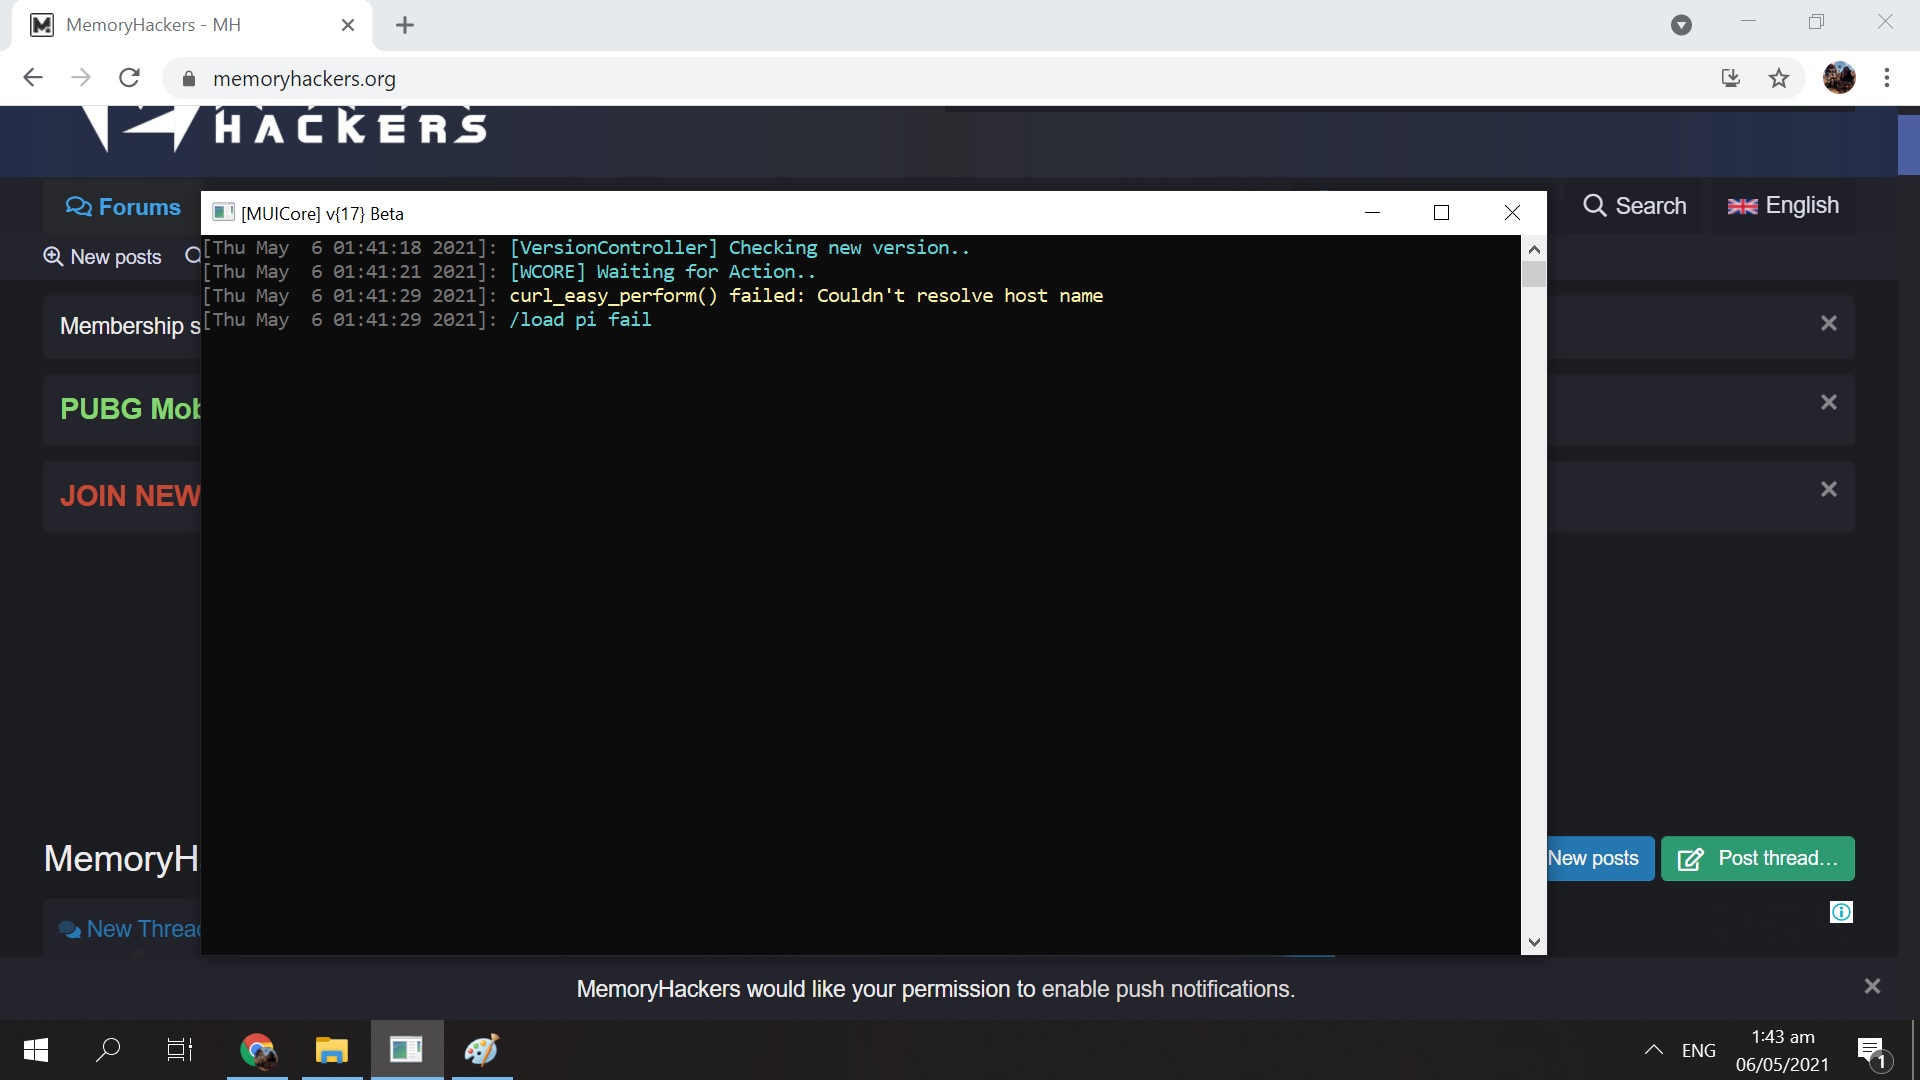Viewport: 1920px width, 1080px height.
Task: Click the console scrollbar up arrow
Action: [1533, 249]
